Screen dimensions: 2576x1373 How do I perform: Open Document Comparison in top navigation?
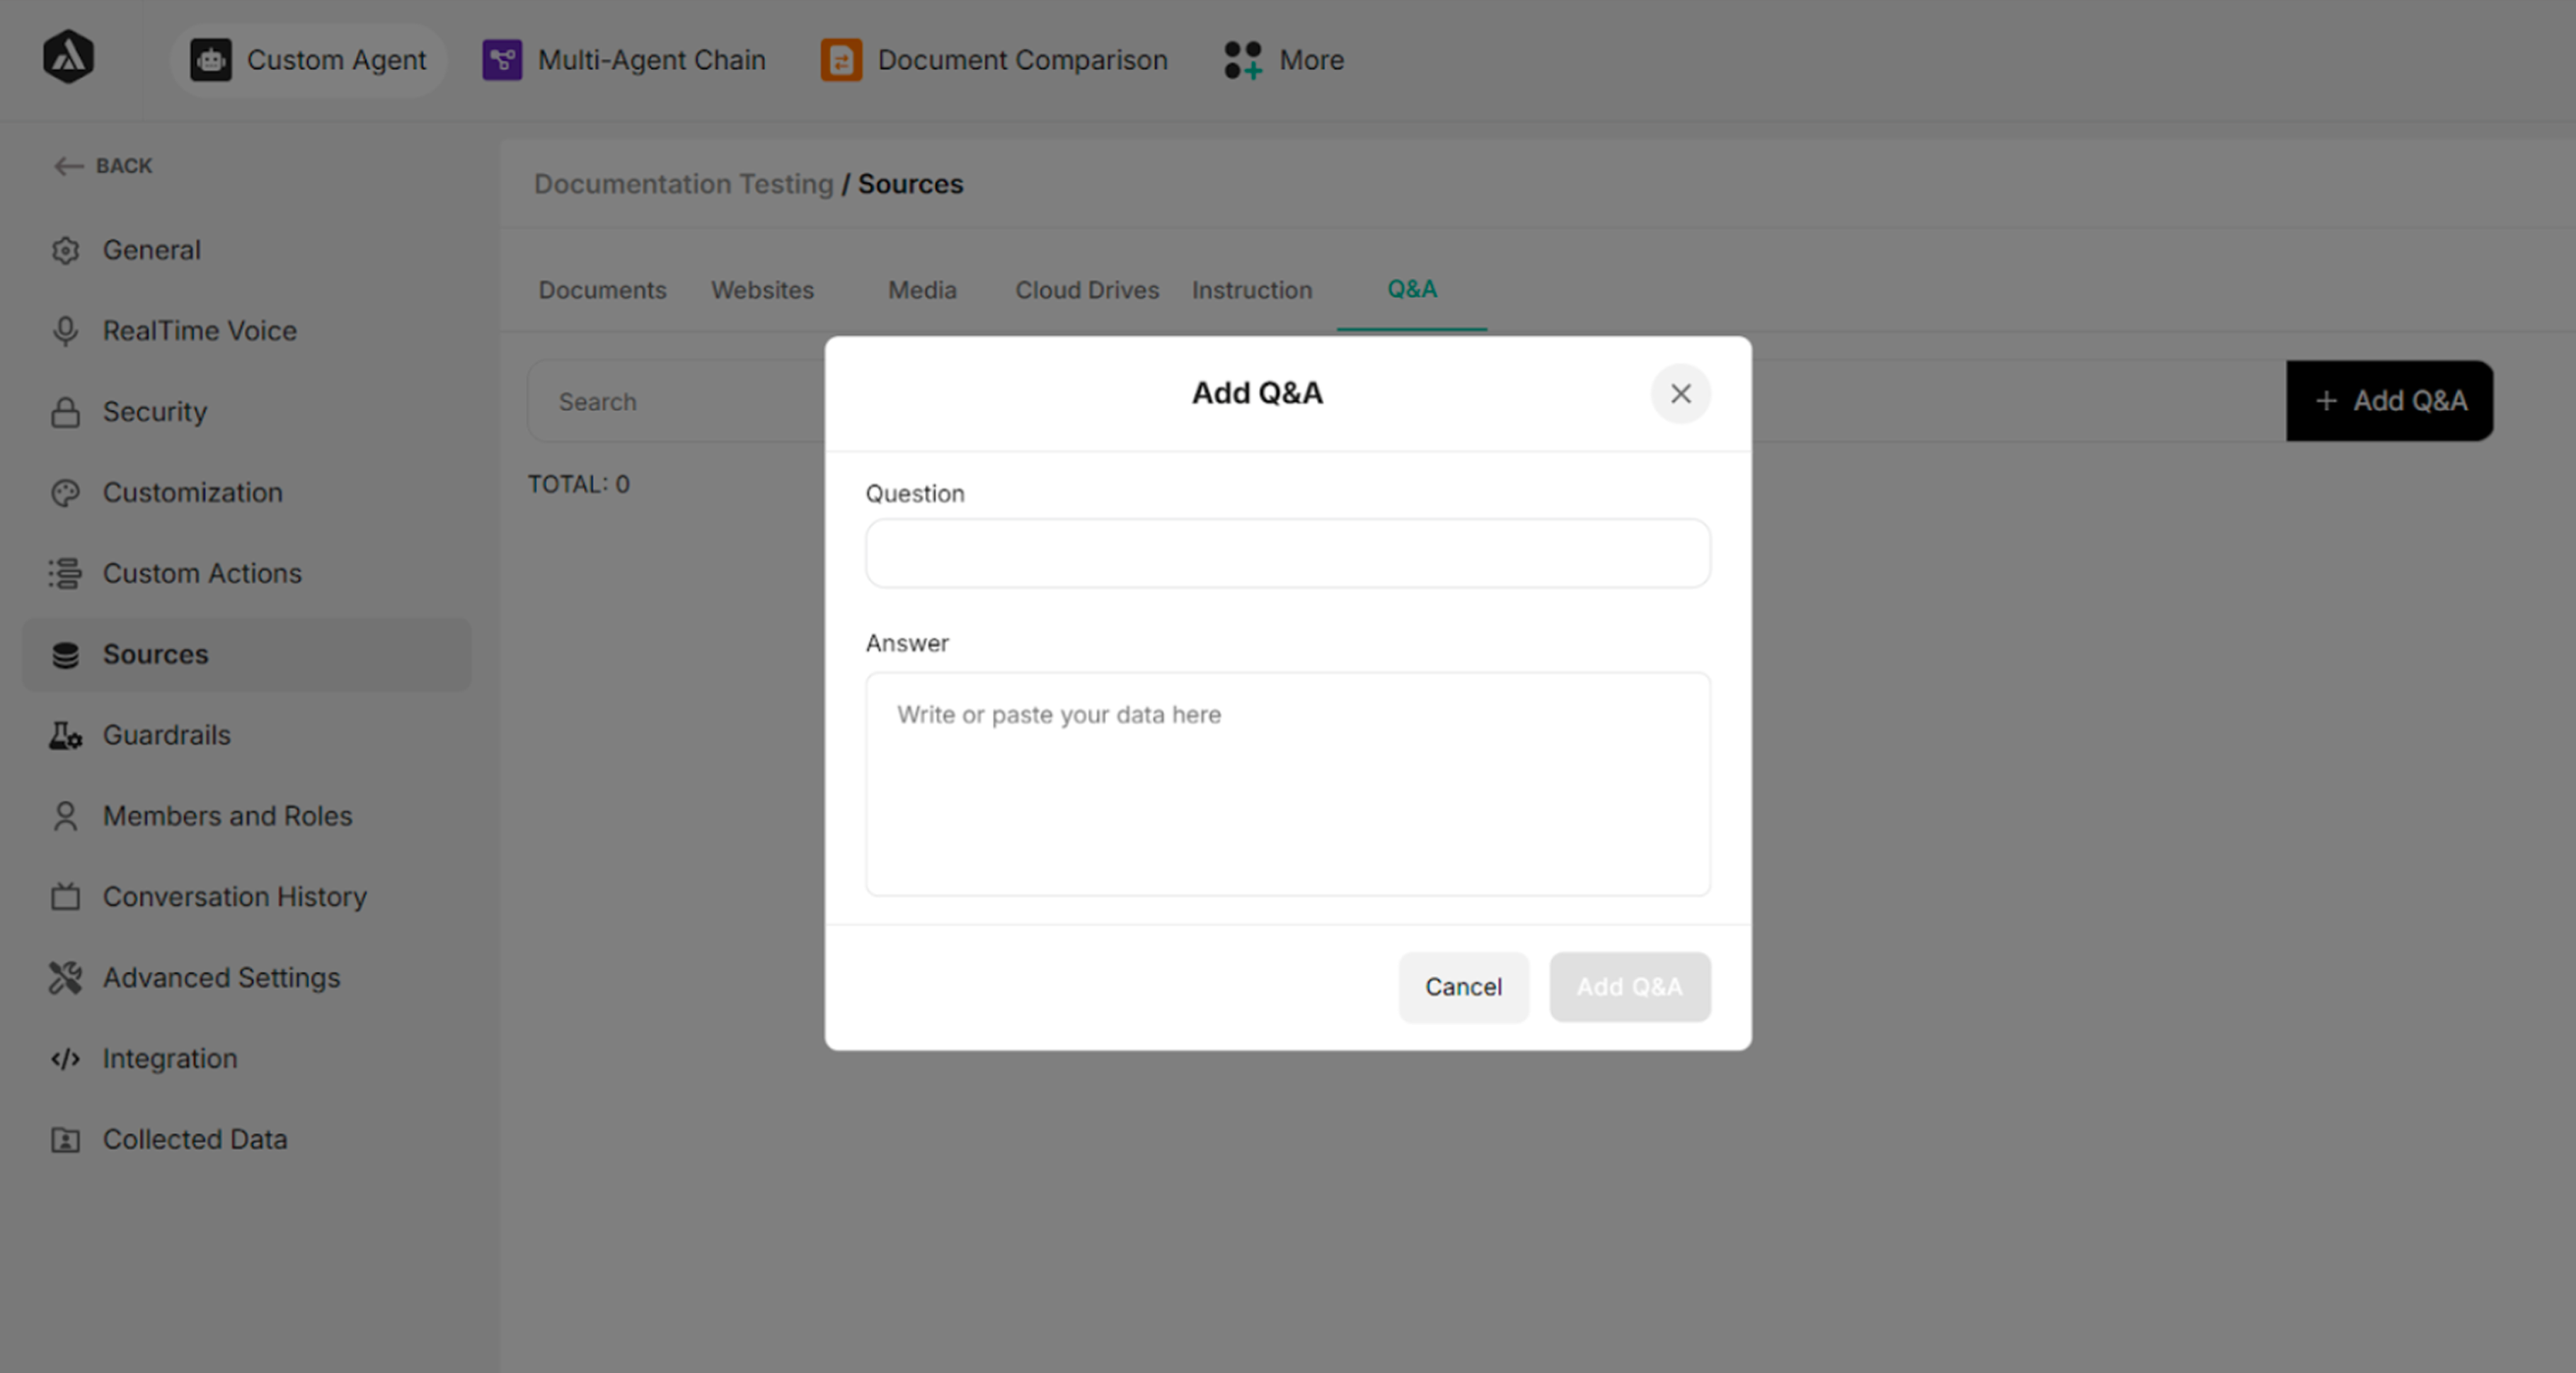(994, 60)
